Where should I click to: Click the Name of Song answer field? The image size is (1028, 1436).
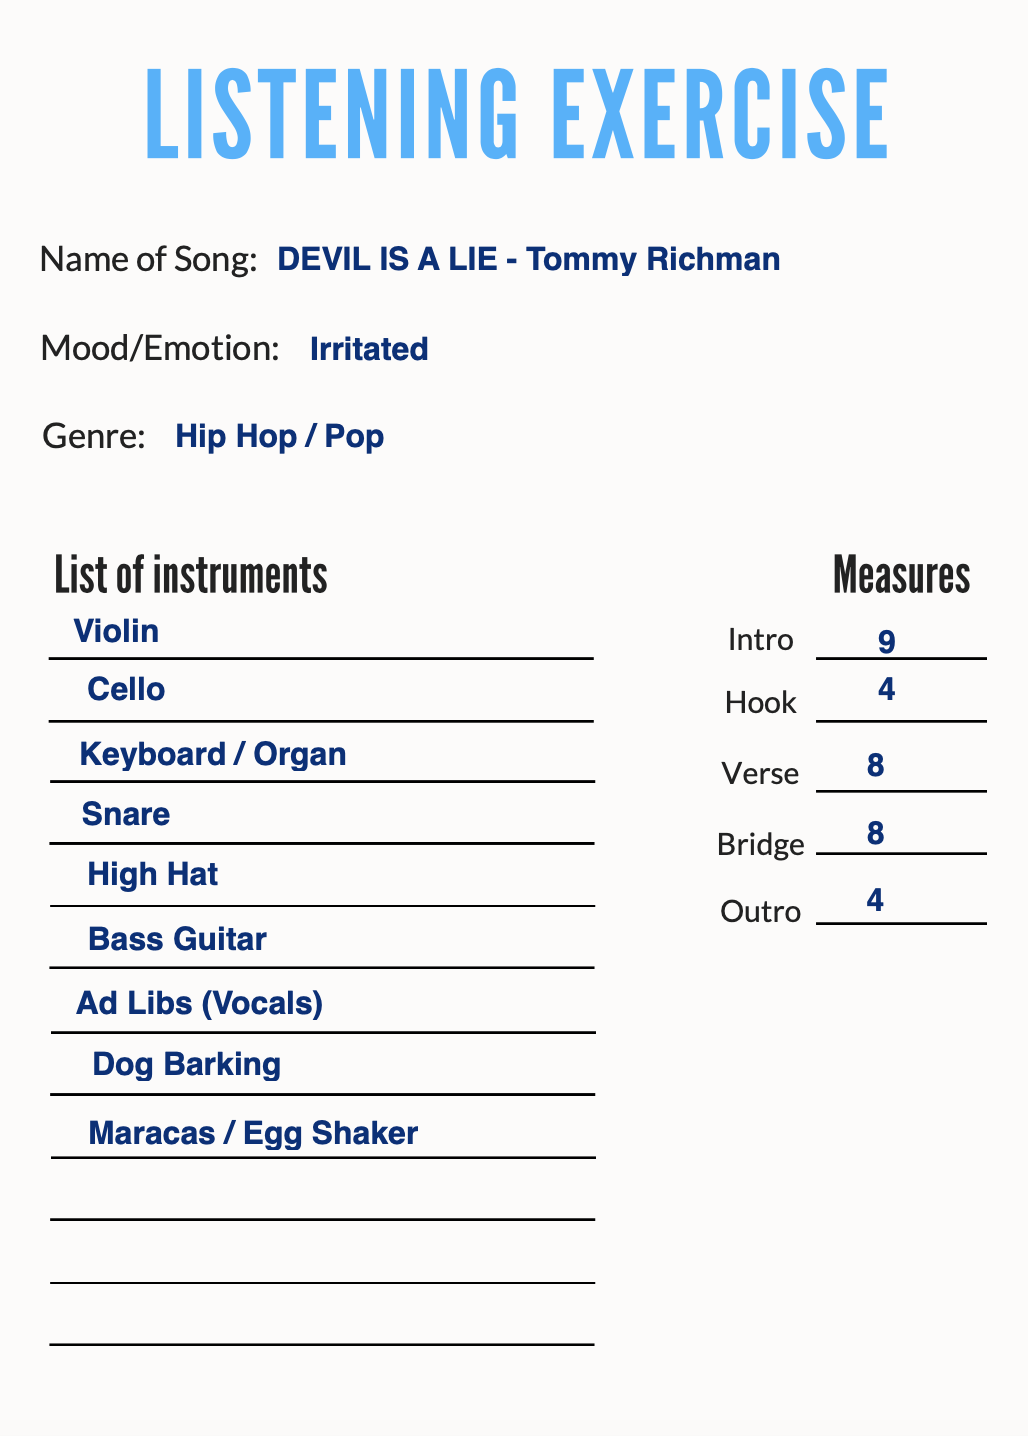coord(528,259)
